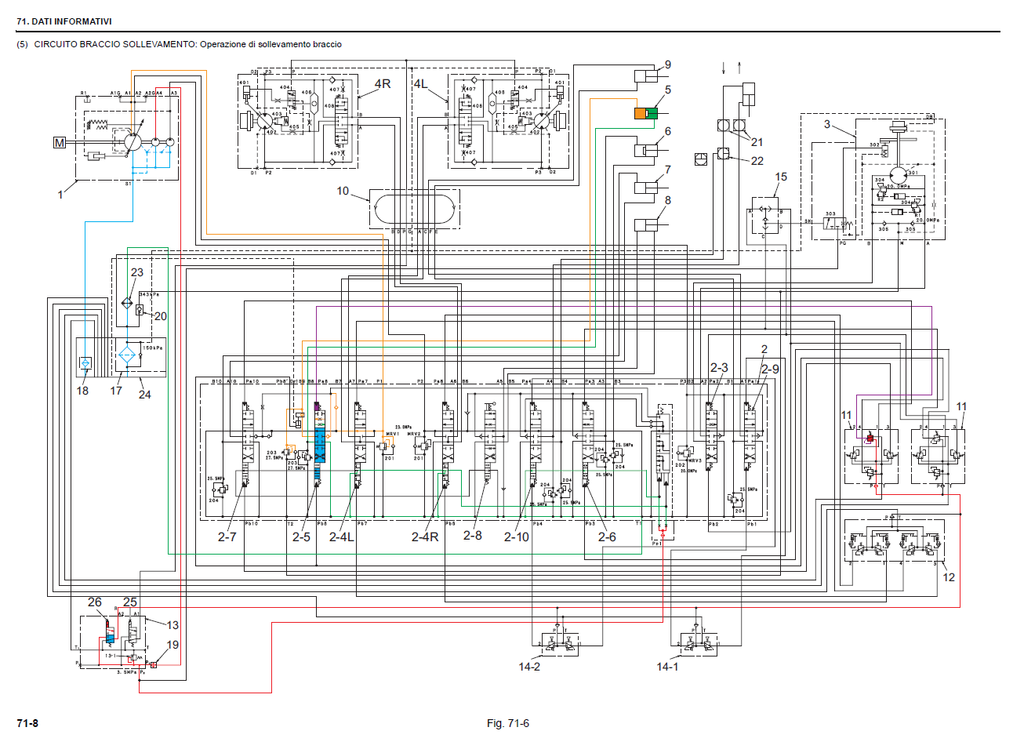Image resolution: width=1024 pixels, height=750 pixels.
Task: Click the '12' callout label
Action: click(949, 578)
